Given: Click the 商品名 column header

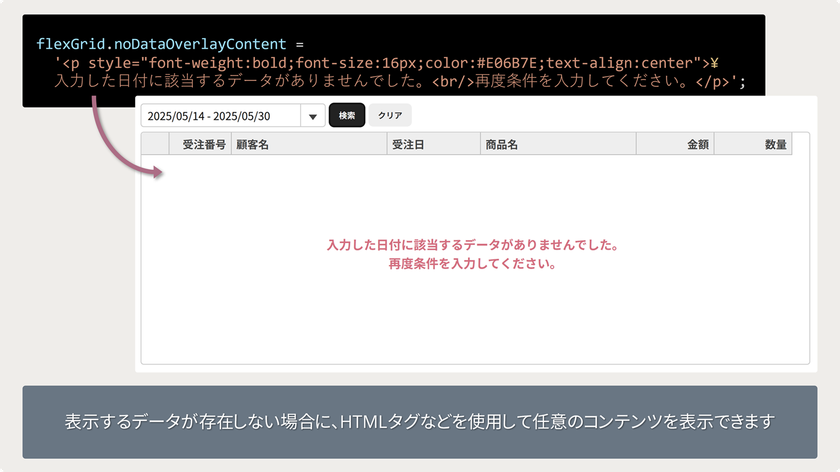Looking at the screenshot, I should (x=557, y=145).
